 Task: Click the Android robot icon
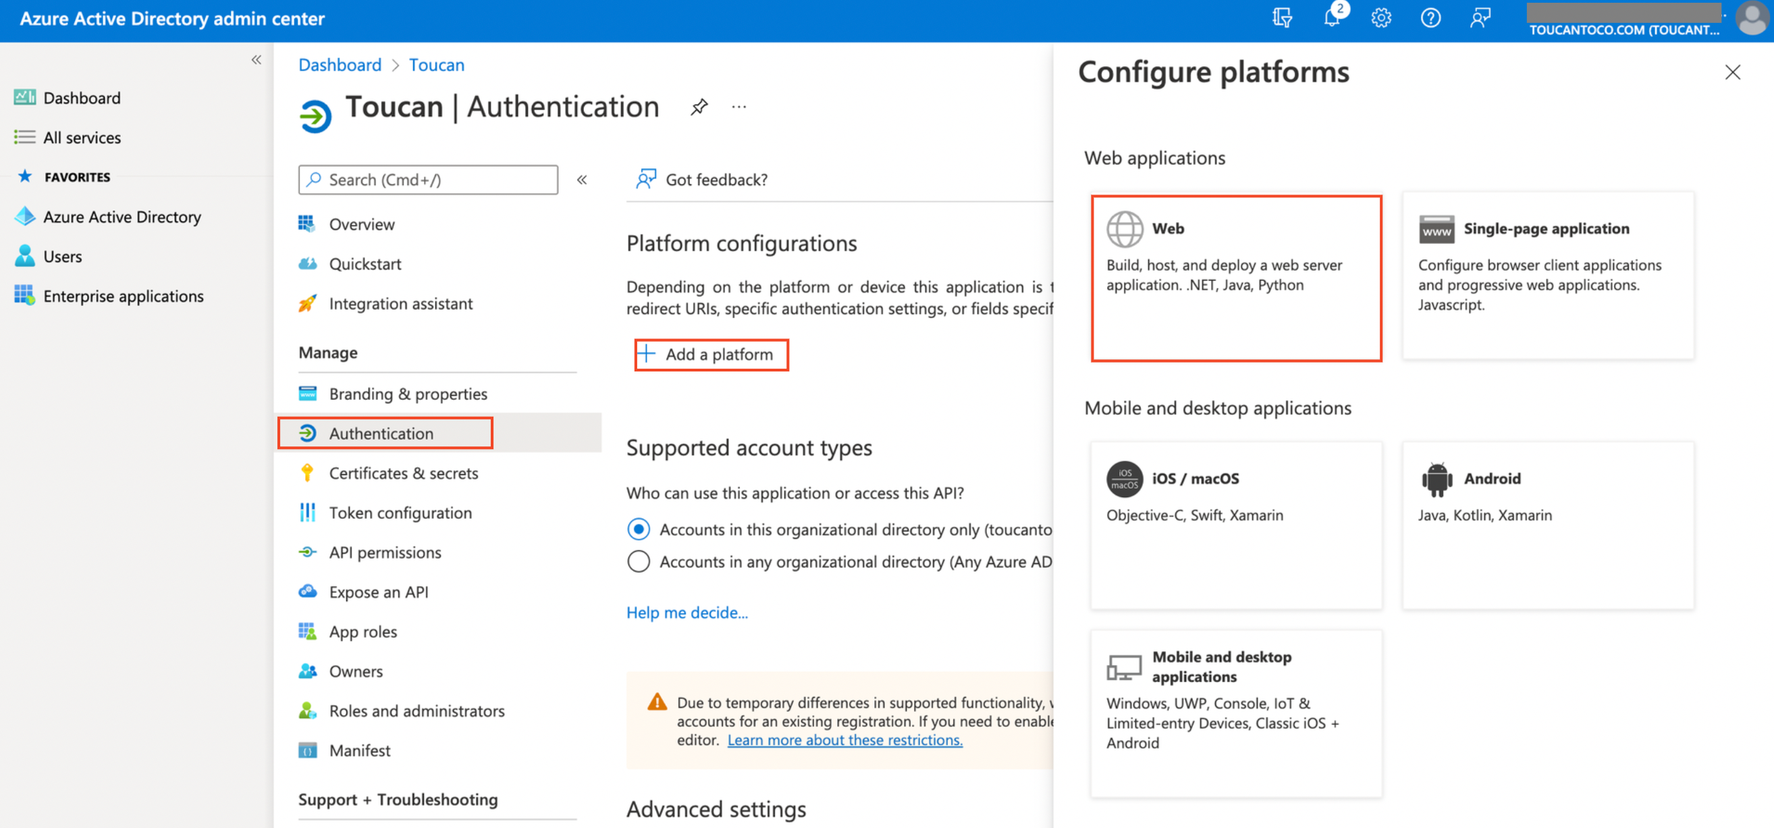1436,479
